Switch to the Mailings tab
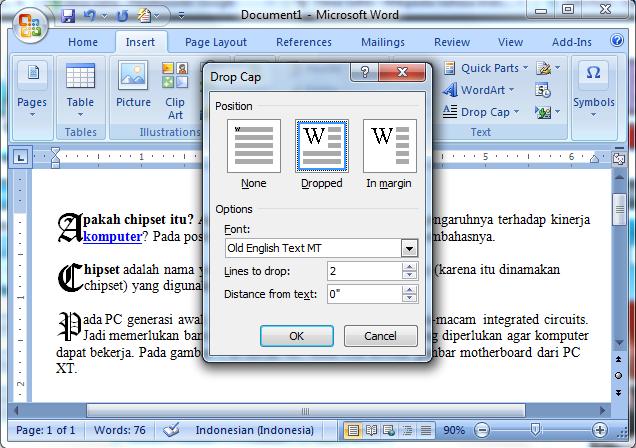This screenshot has width=636, height=448. (x=383, y=42)
